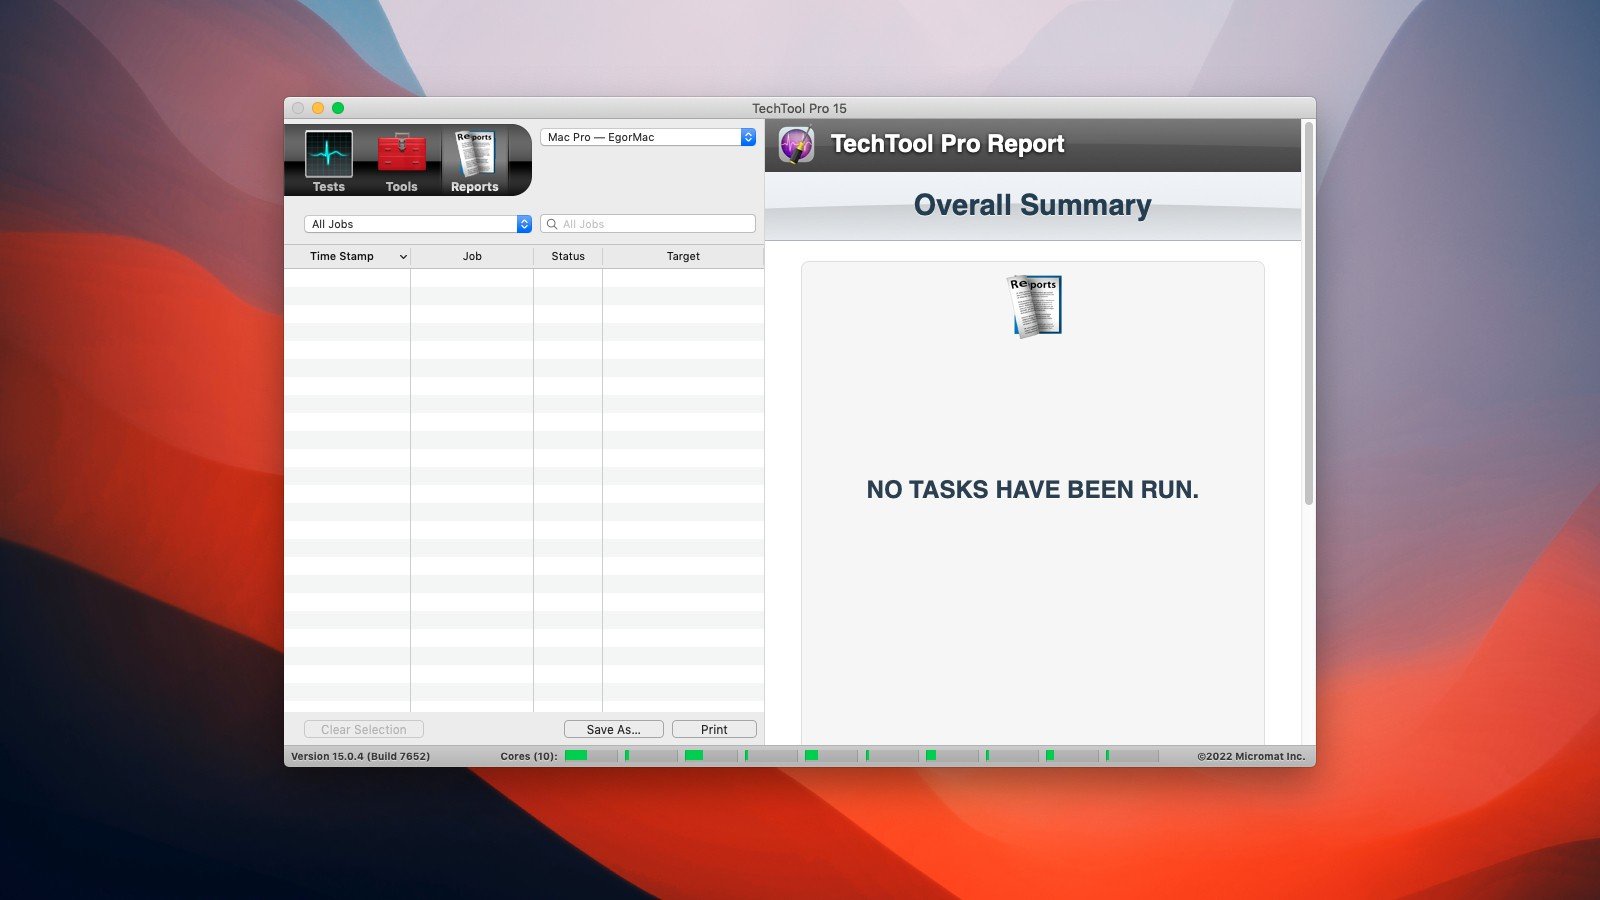Click the TechTool Pro logo in report header
1600x900 pixels.
(x=797, y=145)
